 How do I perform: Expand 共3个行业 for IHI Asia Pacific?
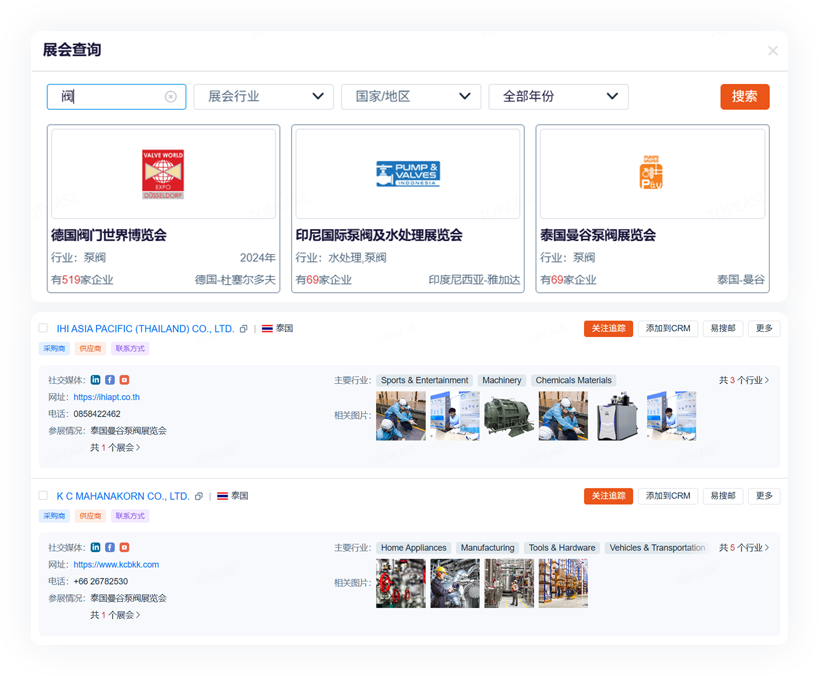click(x=744, y=380)
